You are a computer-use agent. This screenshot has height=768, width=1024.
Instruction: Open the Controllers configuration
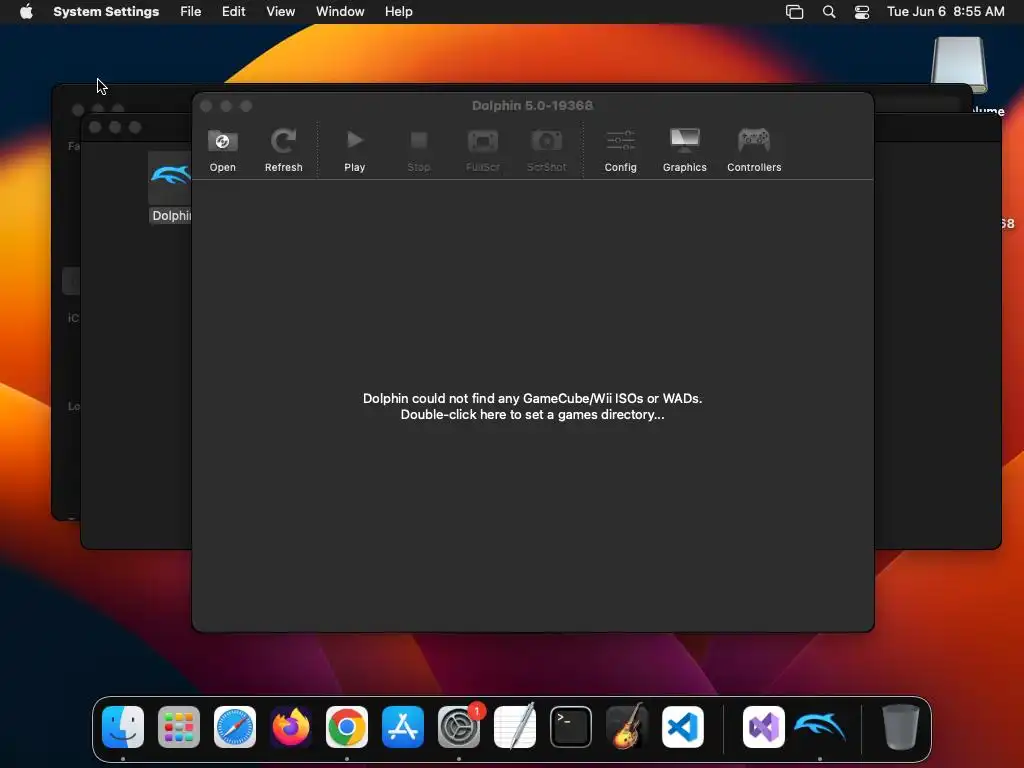pos(754,151)
